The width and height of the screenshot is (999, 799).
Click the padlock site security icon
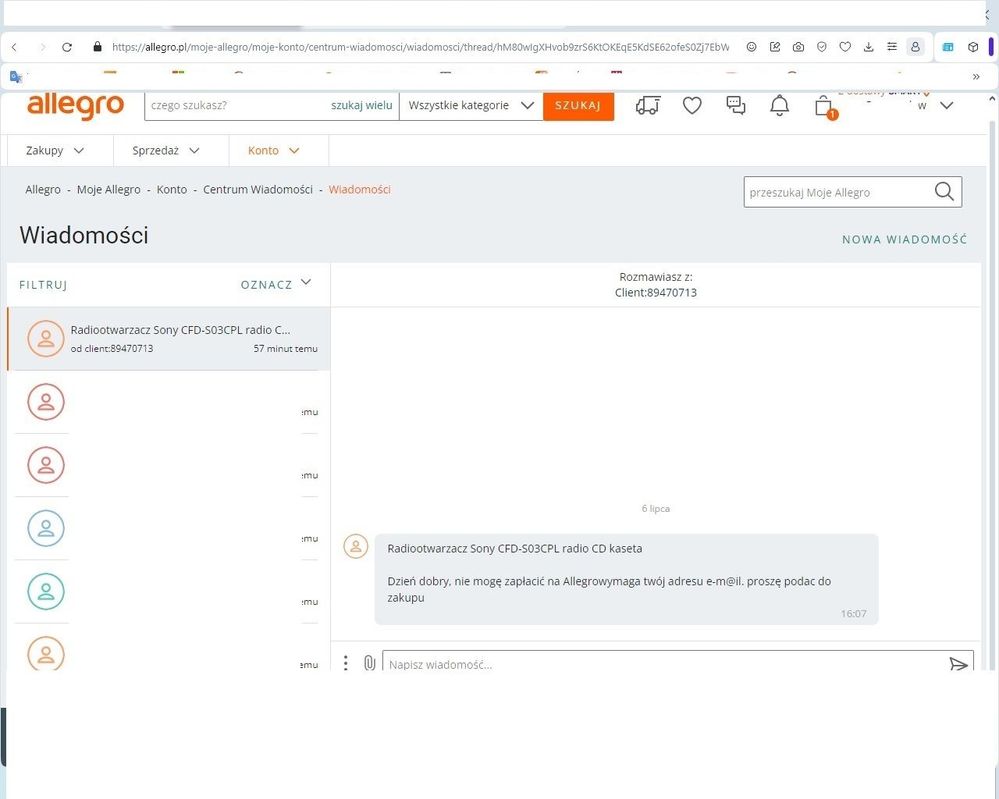(97, 47)
